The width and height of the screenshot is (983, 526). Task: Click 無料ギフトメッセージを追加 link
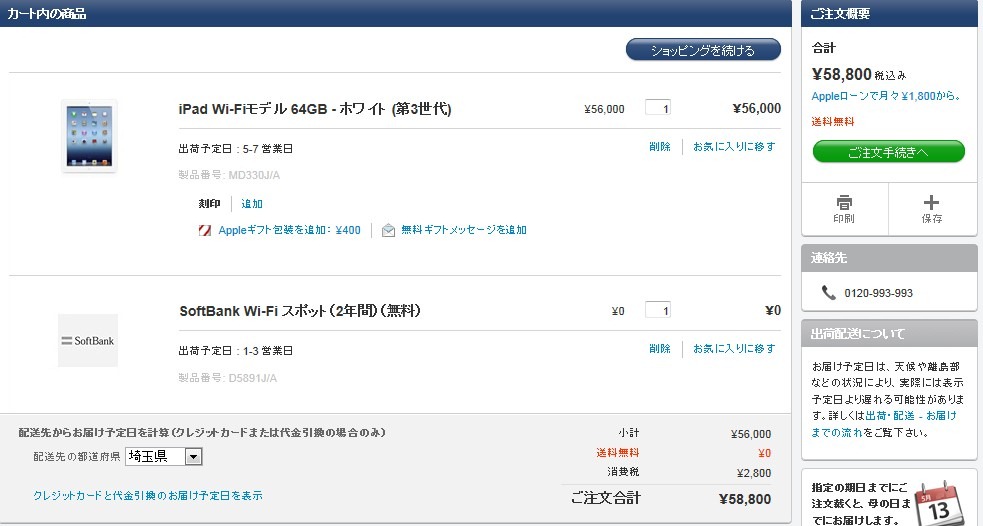463,230
